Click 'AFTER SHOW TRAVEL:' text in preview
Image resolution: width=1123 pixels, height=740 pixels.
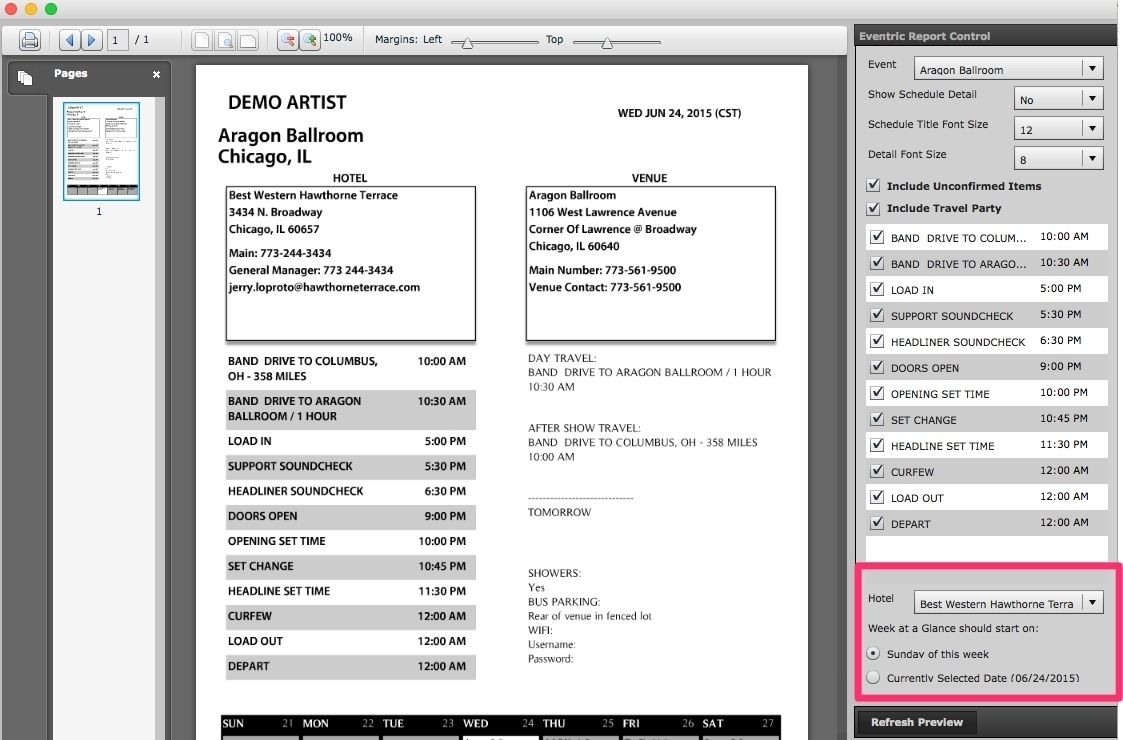click(x=584, y=428)
